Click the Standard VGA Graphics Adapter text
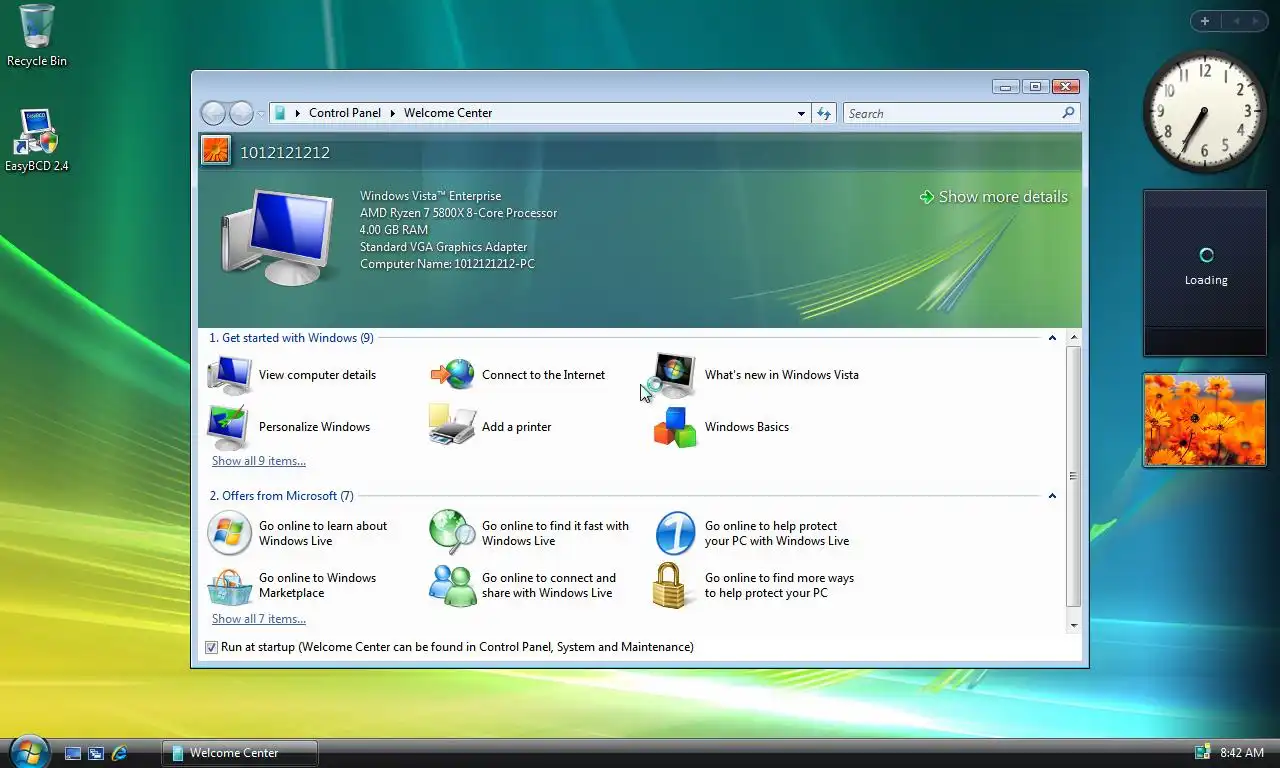1280x768 pixels. [x=443, y=247]
